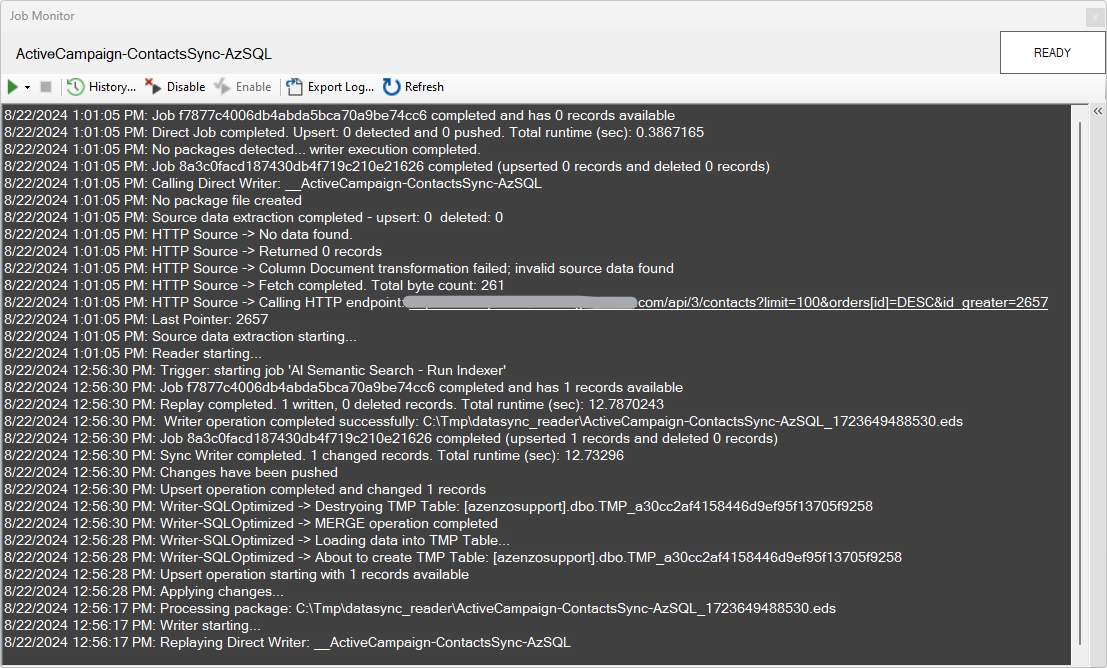The width and height of the screenshot is (1107, 668).
Task: Select 'Column Document transformation failed' log line
Action: 339,268
